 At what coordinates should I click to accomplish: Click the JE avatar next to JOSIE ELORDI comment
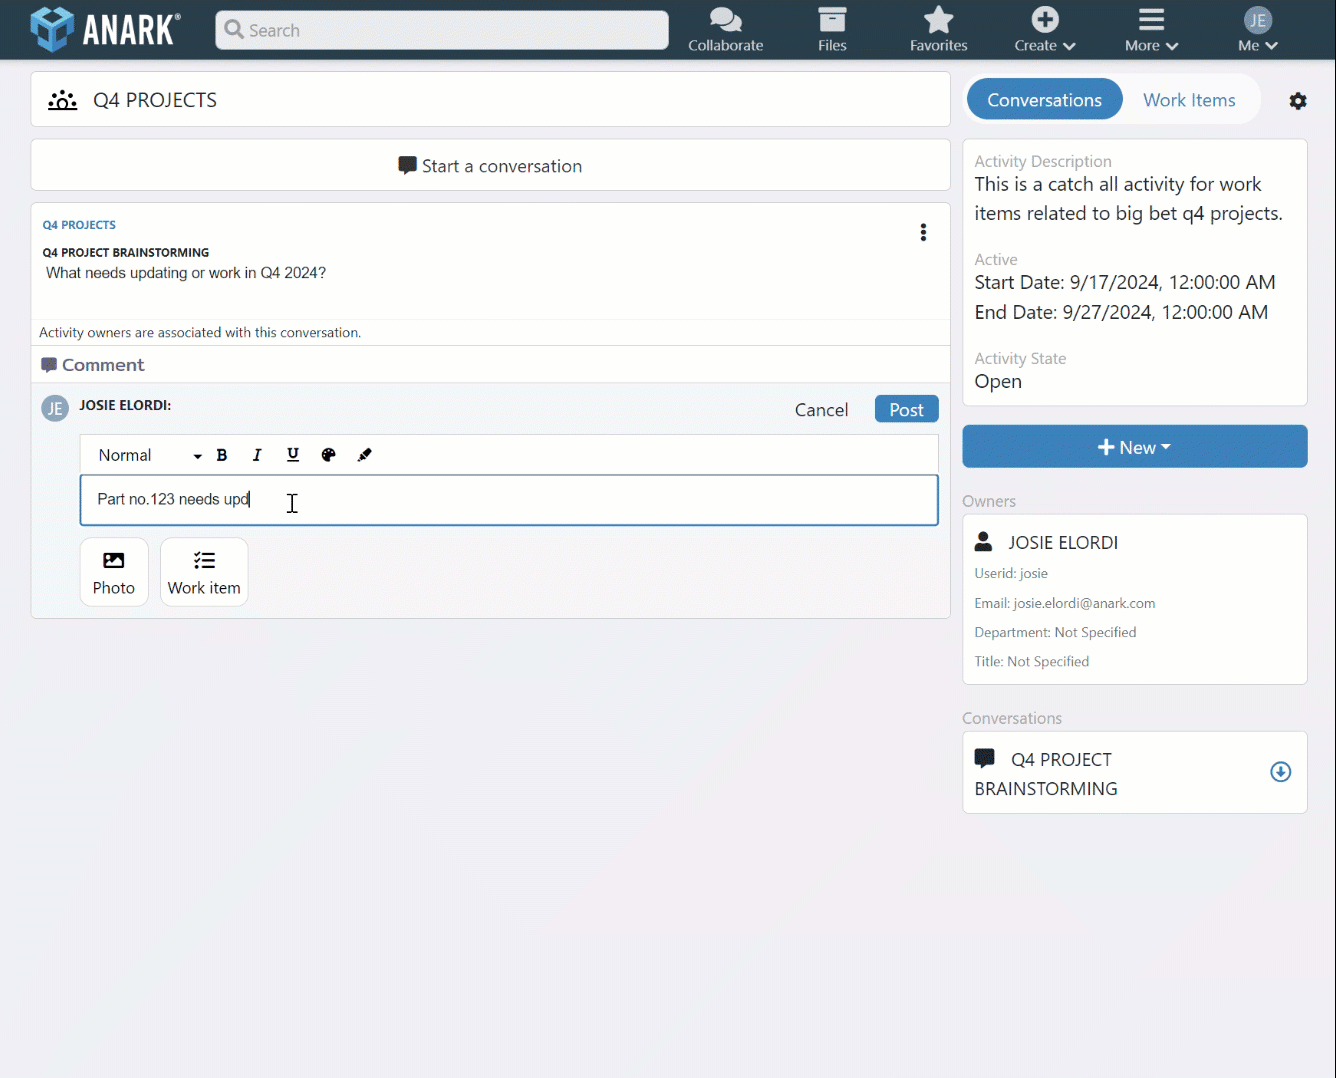click(x=55, y=409)
